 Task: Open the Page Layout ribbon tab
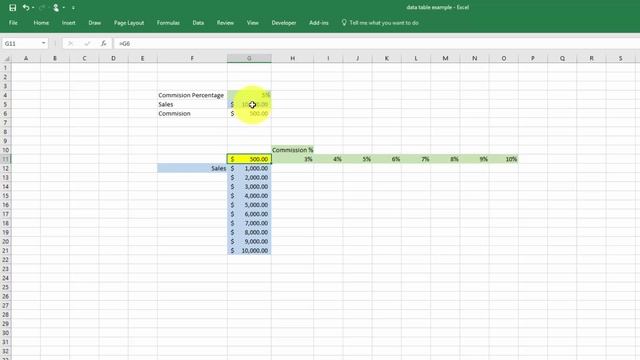(129, 23)
